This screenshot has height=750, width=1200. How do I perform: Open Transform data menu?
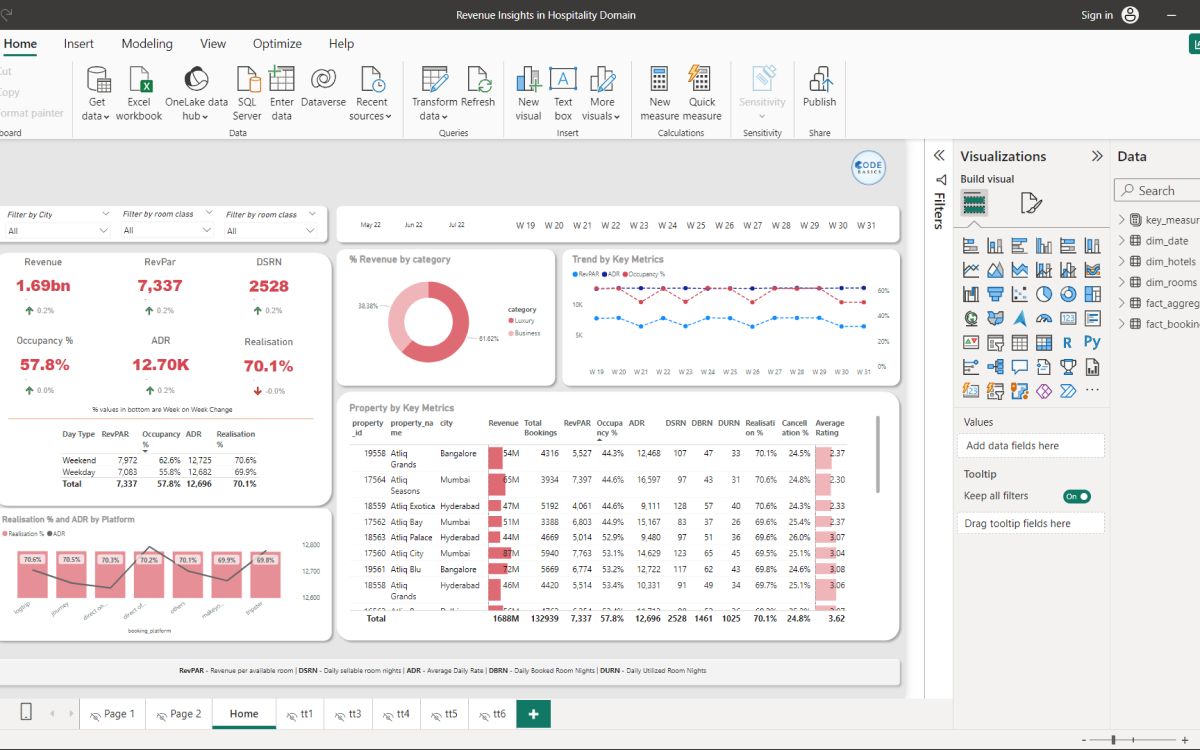434,94
